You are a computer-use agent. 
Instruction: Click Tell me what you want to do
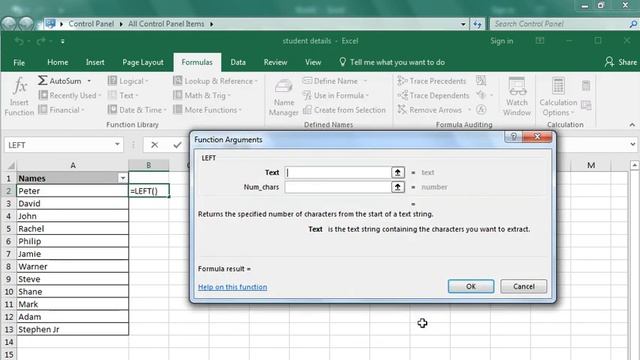pyautogui.click(x=392, y=62)
